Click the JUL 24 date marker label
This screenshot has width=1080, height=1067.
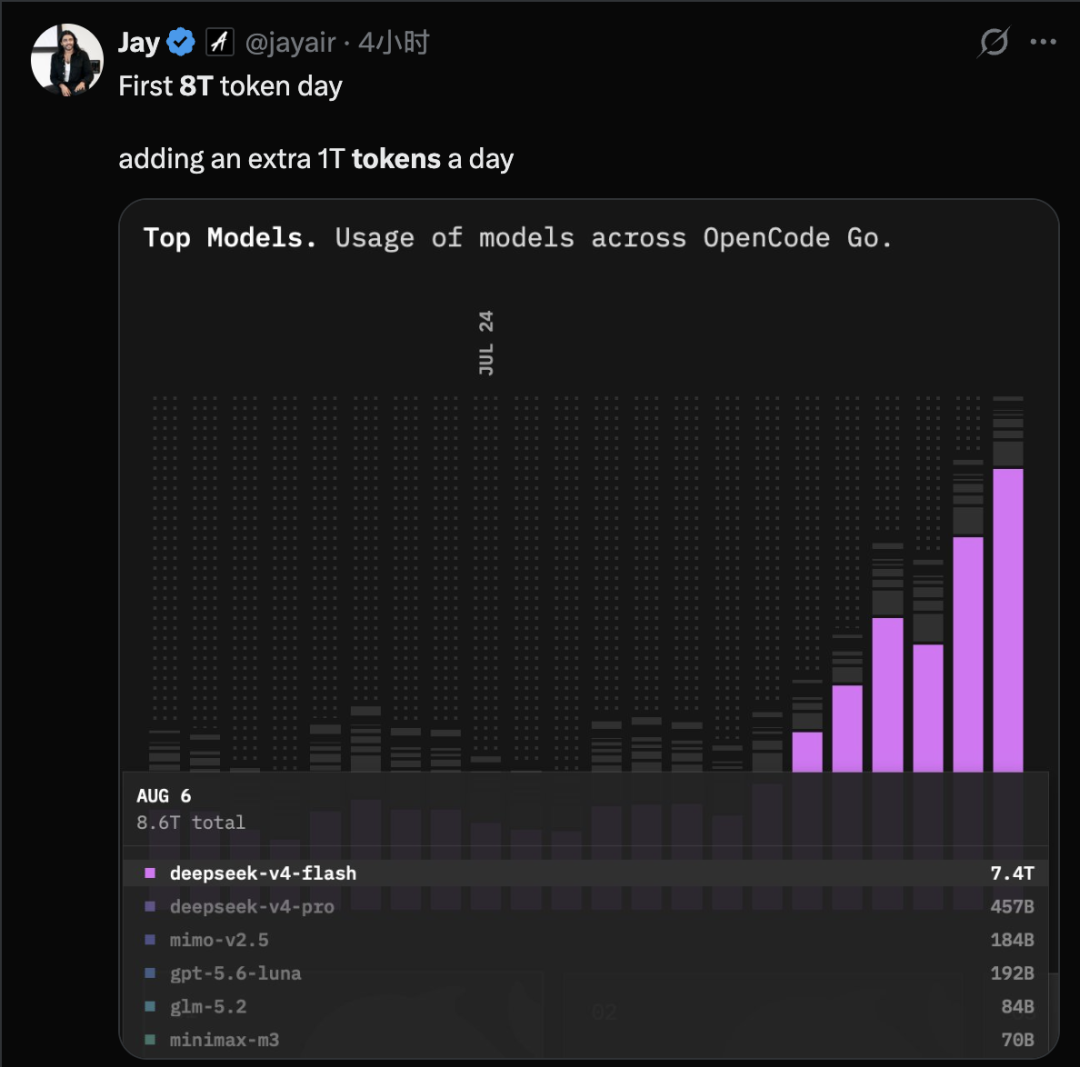486,343
